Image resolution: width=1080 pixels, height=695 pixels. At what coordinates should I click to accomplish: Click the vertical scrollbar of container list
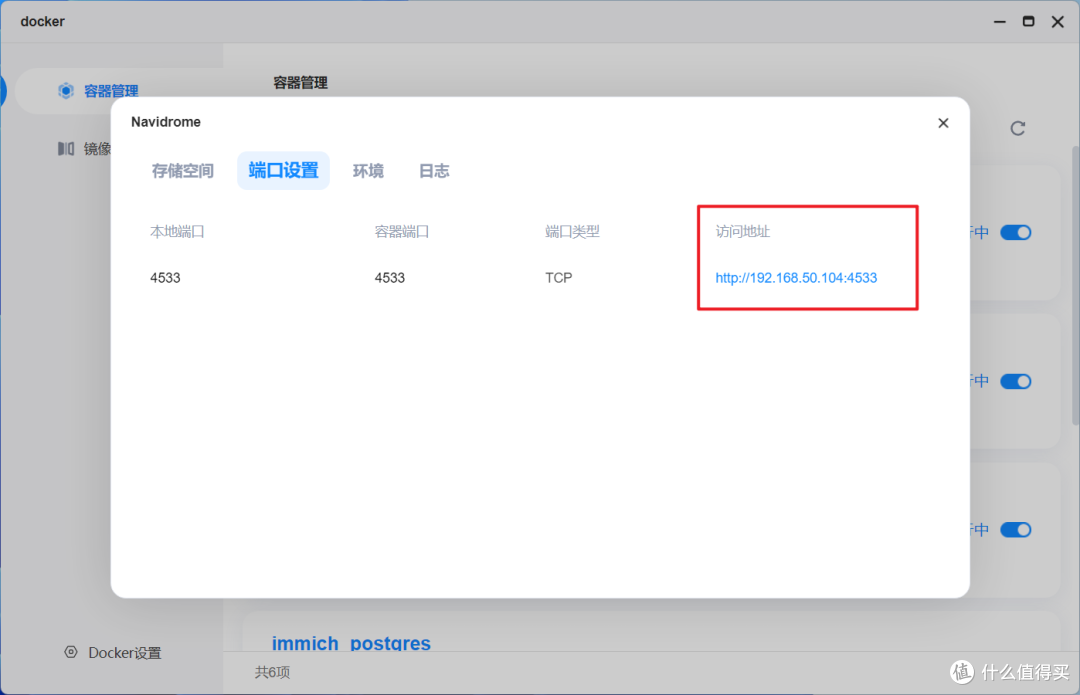tap(1075, 285)
